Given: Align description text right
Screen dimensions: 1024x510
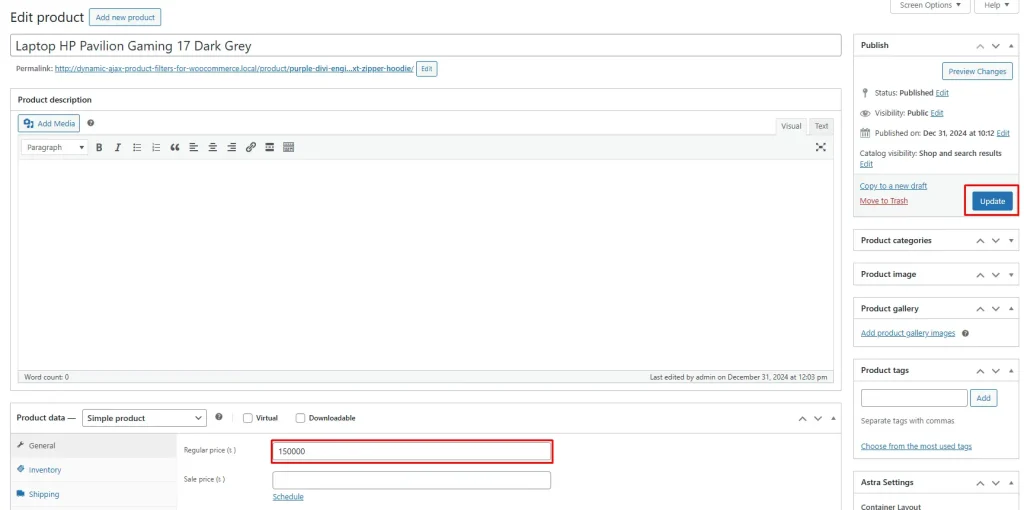Looking at the screenshot, I should click(x=231, y=148).
